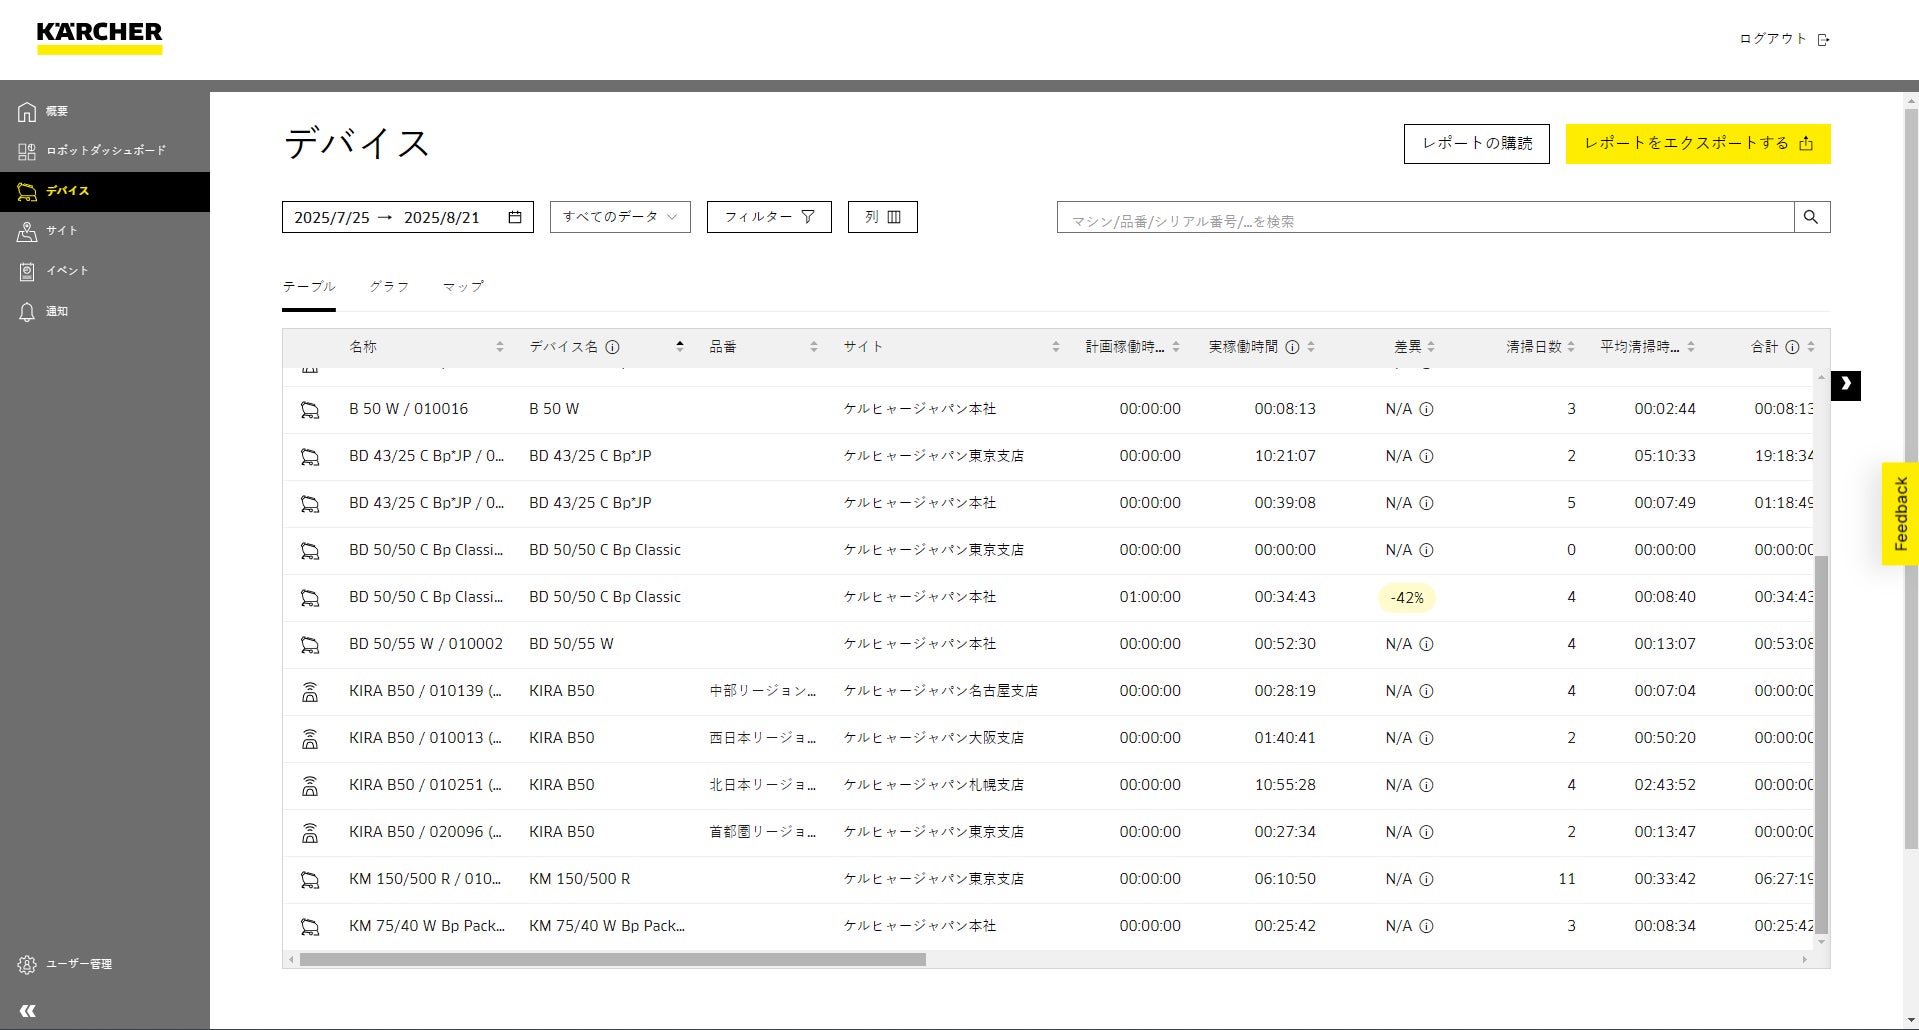Image resolution: width=1919 pixels, height=1030 pixels.
Task: Click device icon for B 50 W row
Action: click(310, 410)
